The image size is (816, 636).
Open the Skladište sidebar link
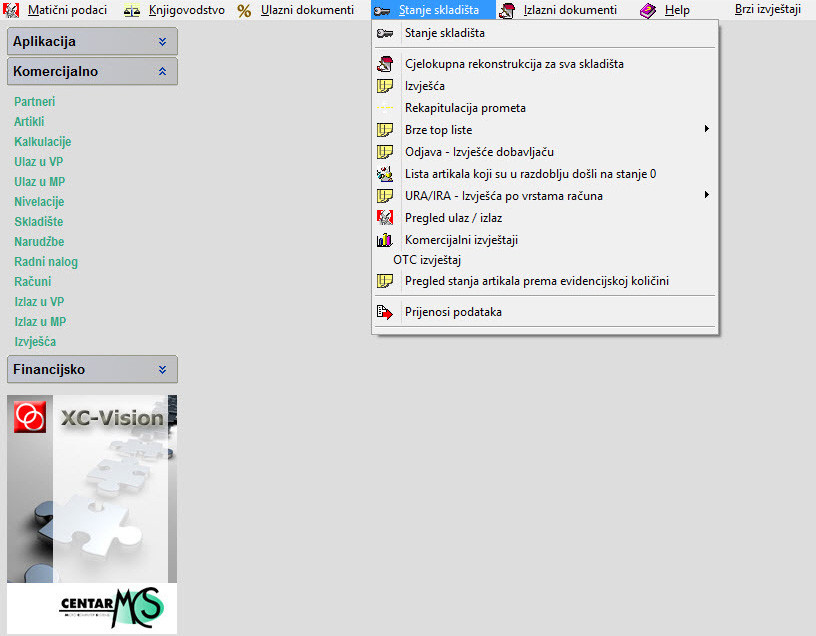pos(39,222)
